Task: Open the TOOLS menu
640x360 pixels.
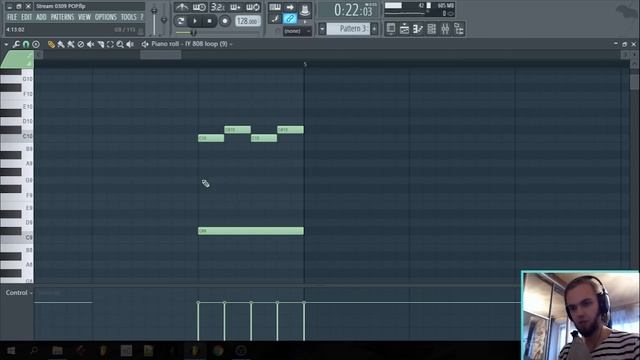Action: pyautogui.click(x=129, y=17)
